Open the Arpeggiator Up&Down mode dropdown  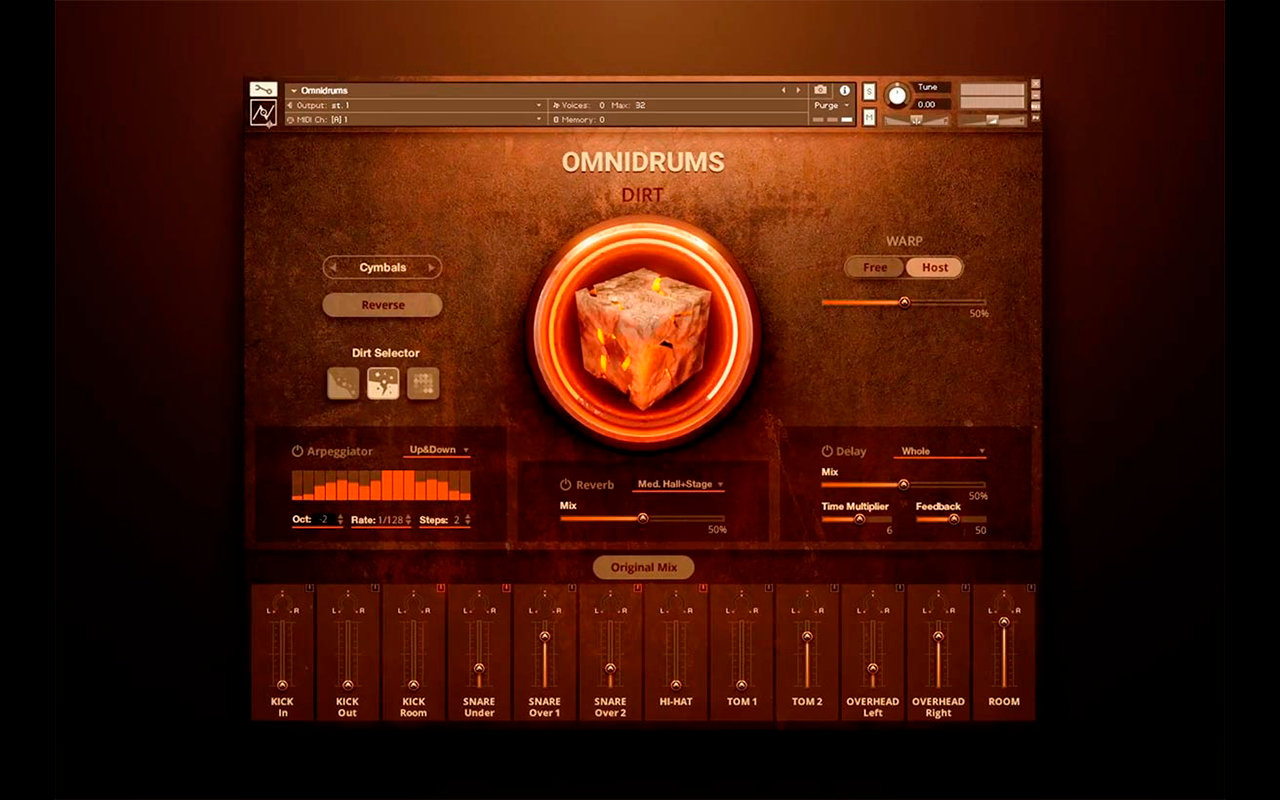(439, 450)
